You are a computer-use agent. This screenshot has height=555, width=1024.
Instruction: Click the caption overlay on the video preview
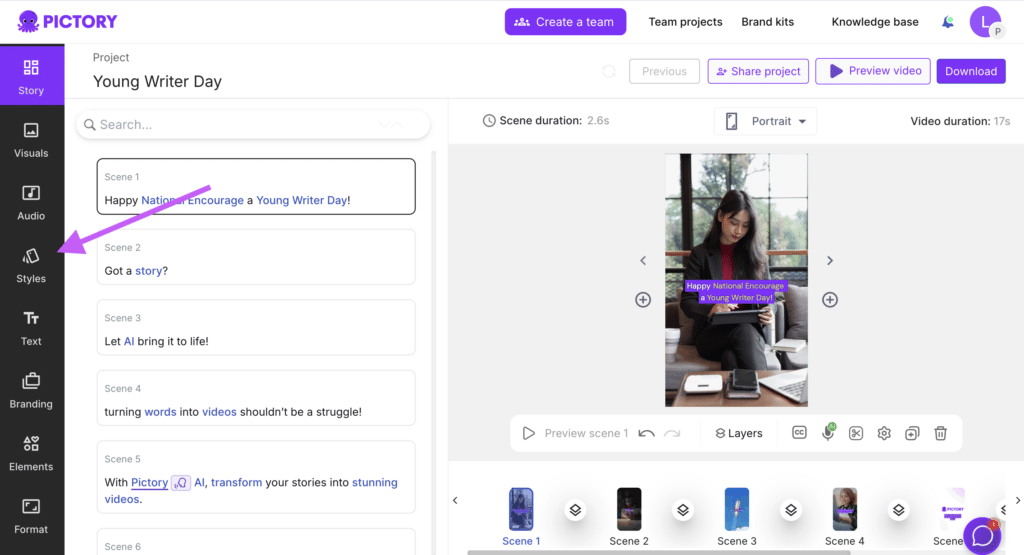coord(736,291)
